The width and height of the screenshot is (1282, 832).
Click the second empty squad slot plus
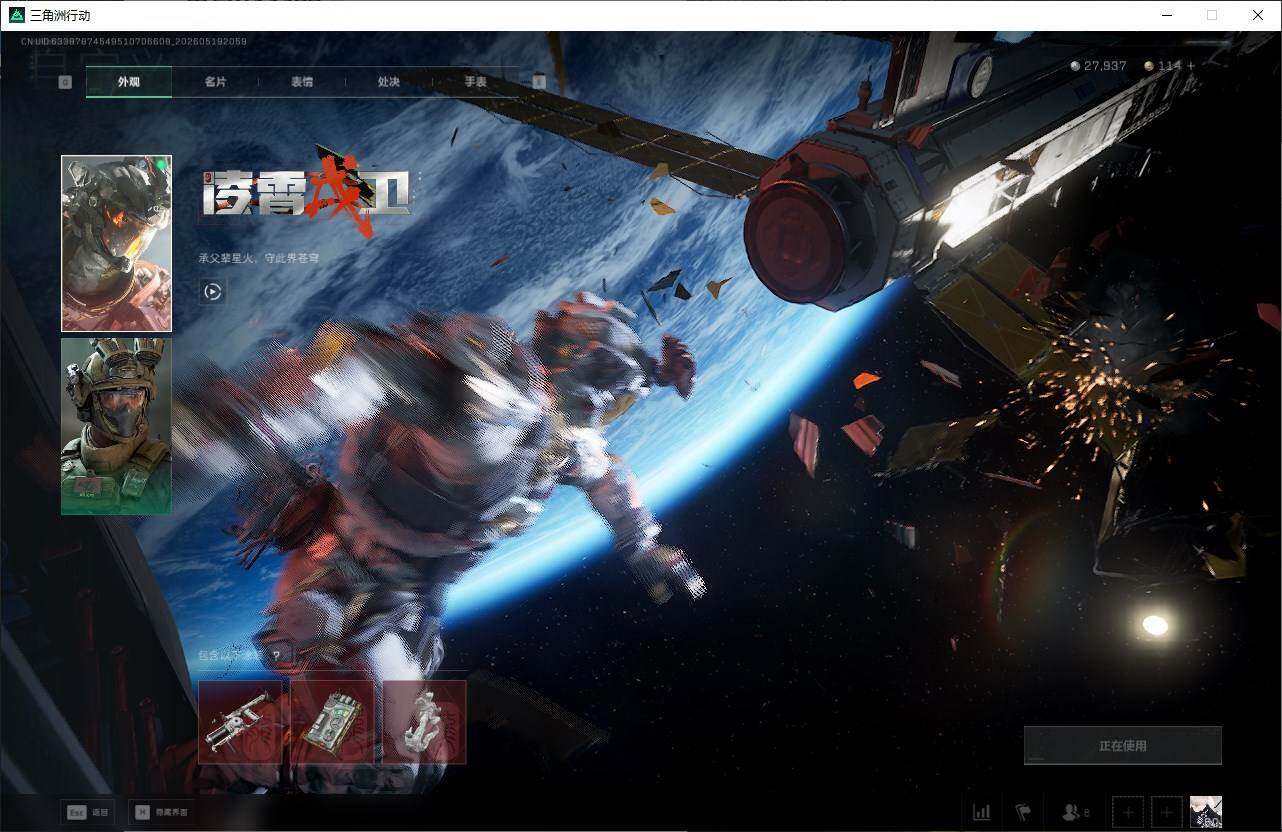tap(1166, 812)
